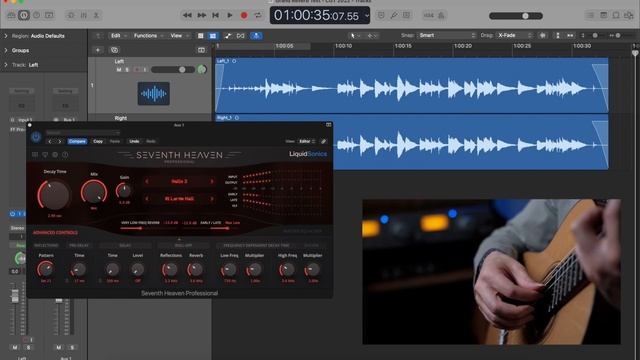Viewport: 640px width, 360px height.
Task: Expand the Groups section
Action: click(x=6, y=50)
